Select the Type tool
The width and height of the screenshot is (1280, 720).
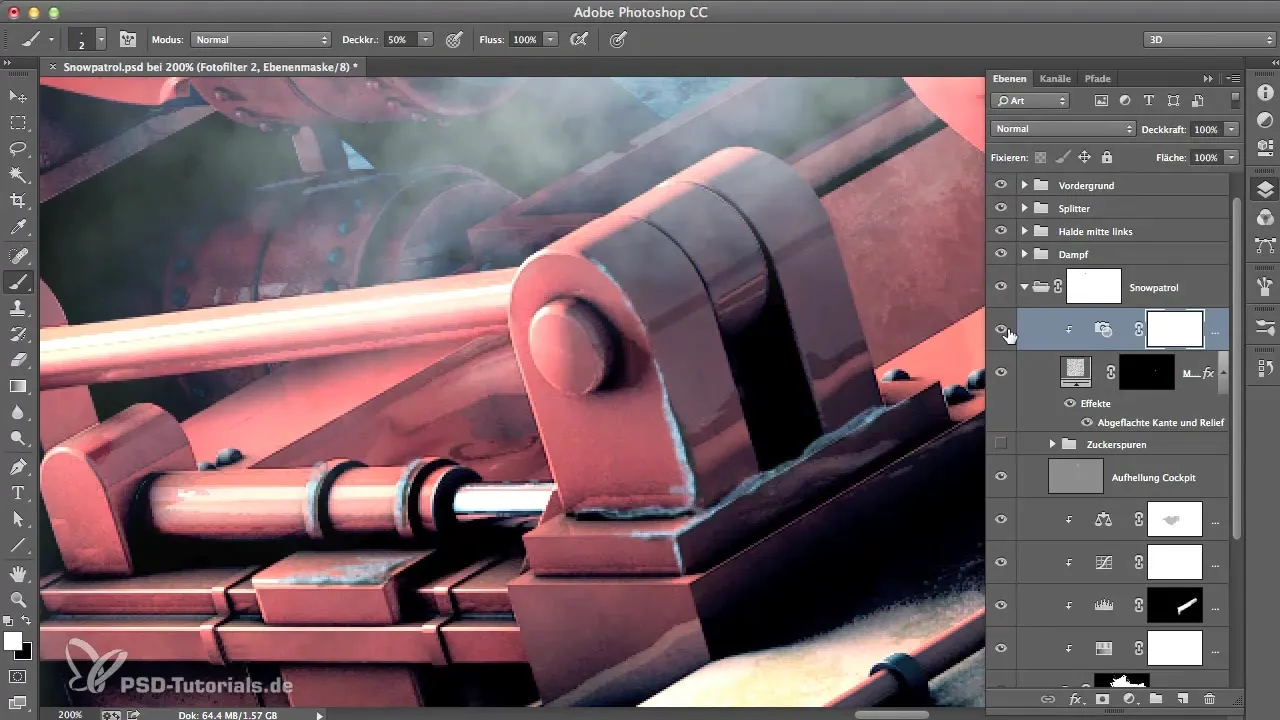17,493
